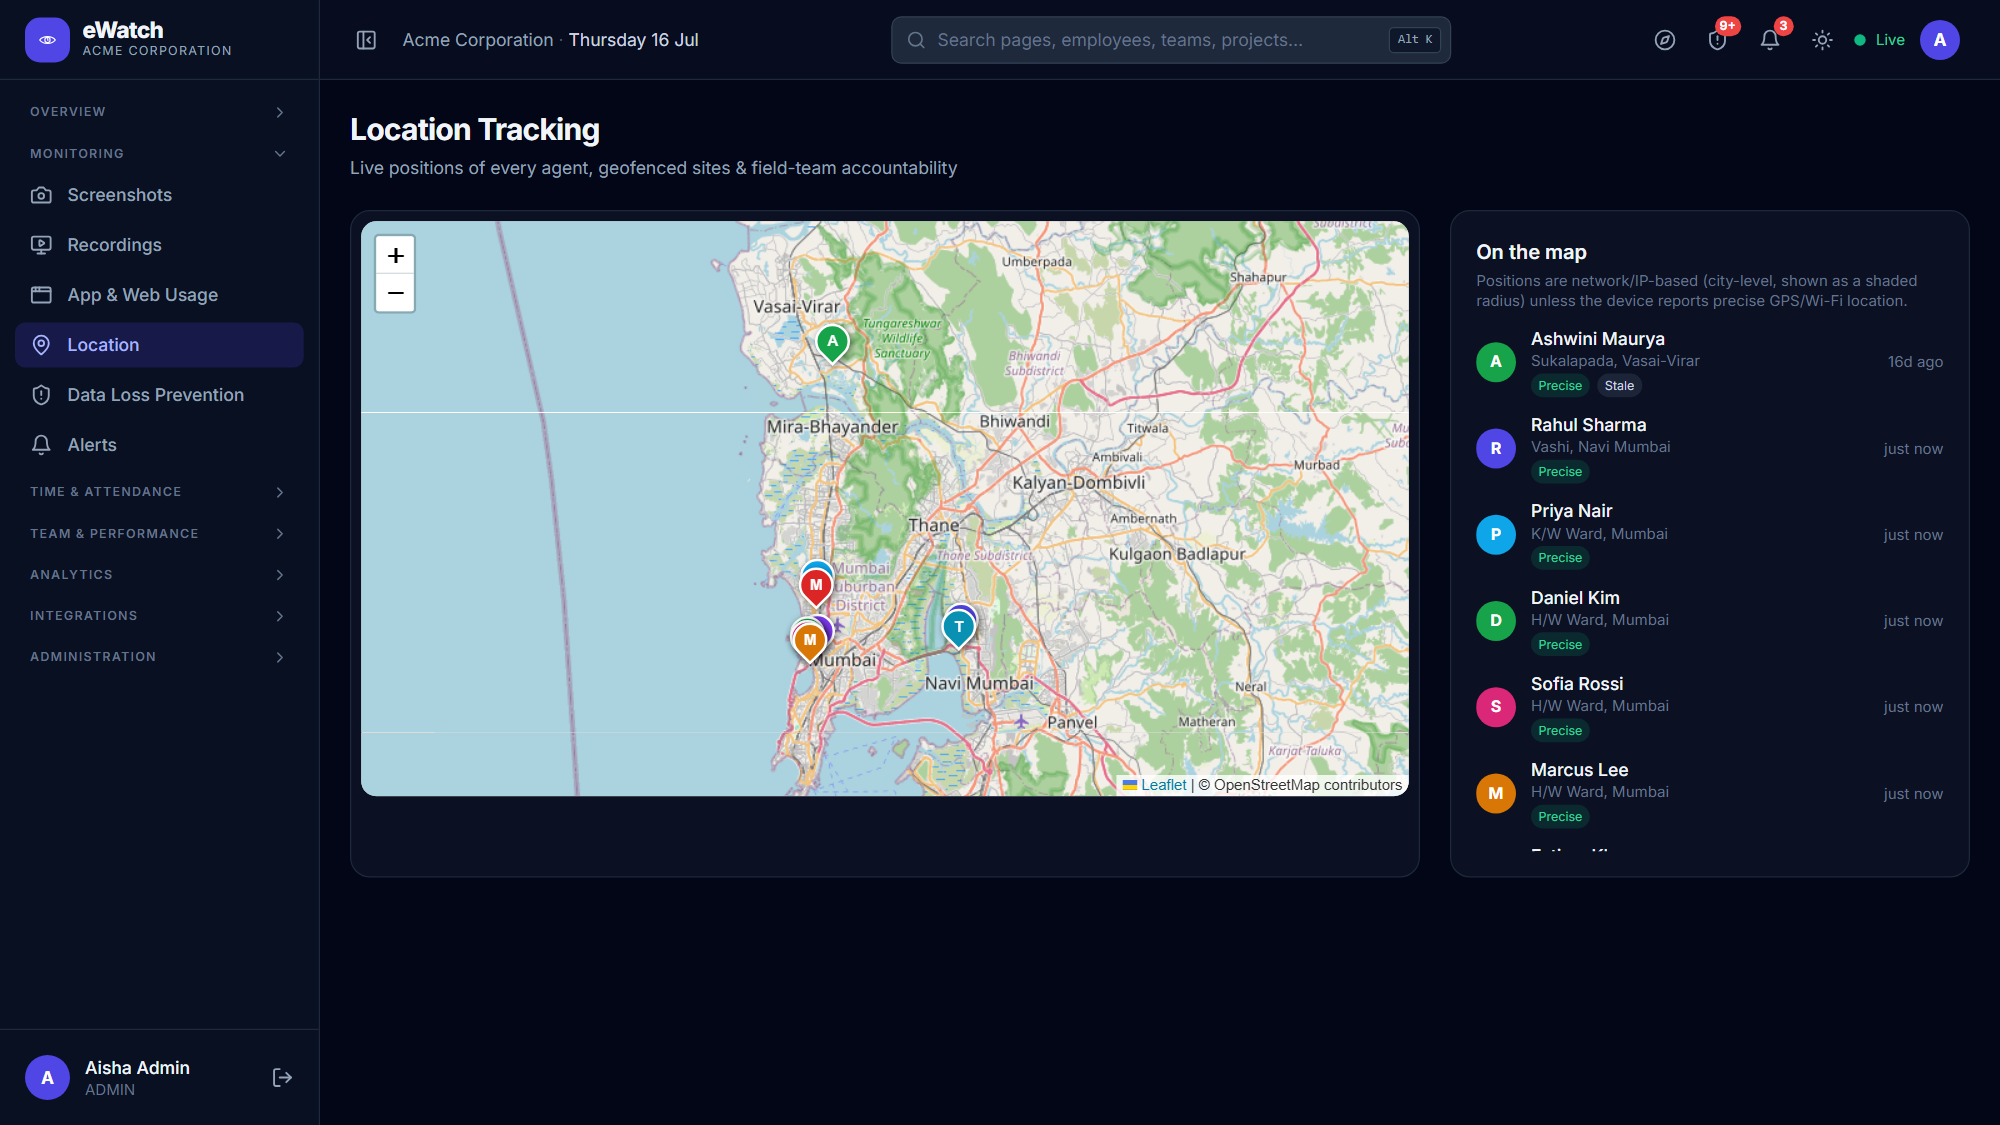The height and width of the screenshot is (1125, 2000).
Task: Expand the Overview section
Action: (x=158, y=112)
